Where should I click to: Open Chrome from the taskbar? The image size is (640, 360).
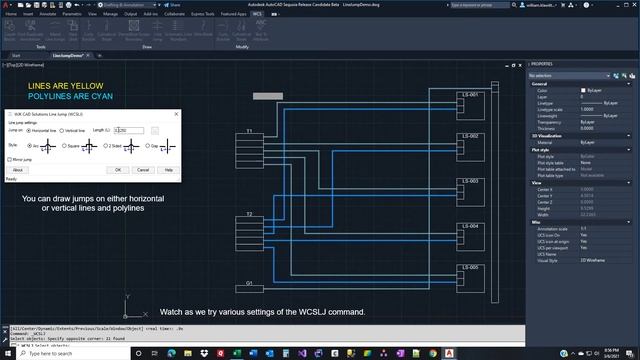(x=433, y=353)
